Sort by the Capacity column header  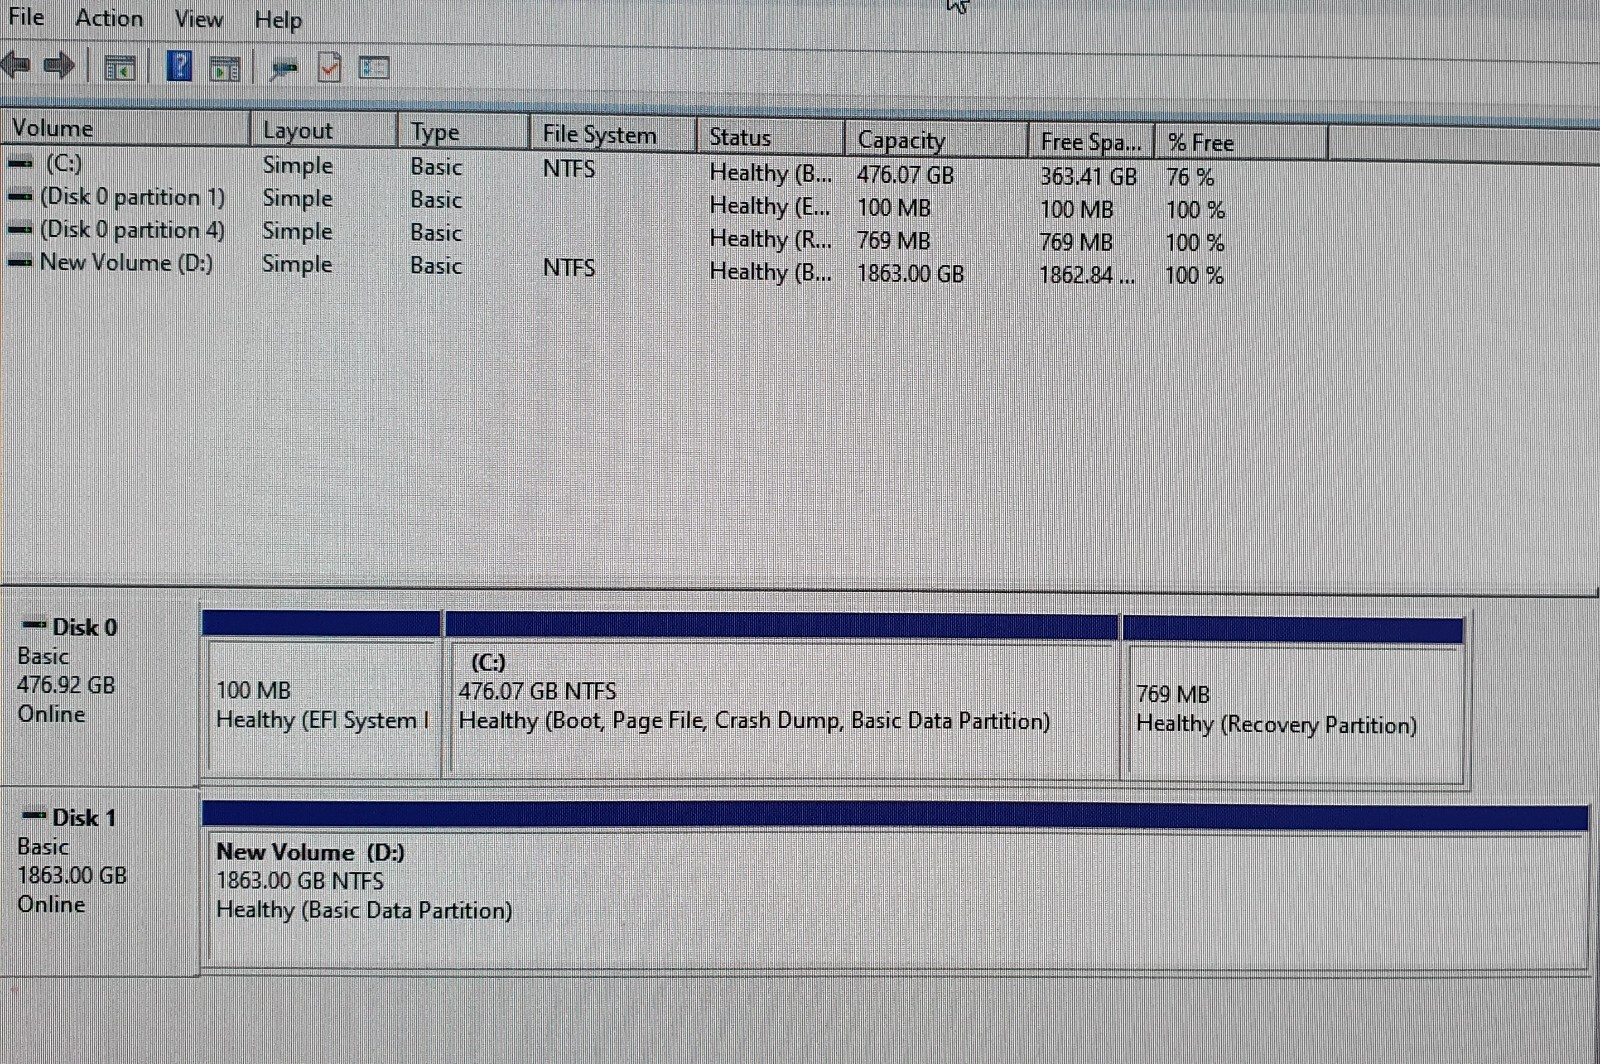coord(937,140)
